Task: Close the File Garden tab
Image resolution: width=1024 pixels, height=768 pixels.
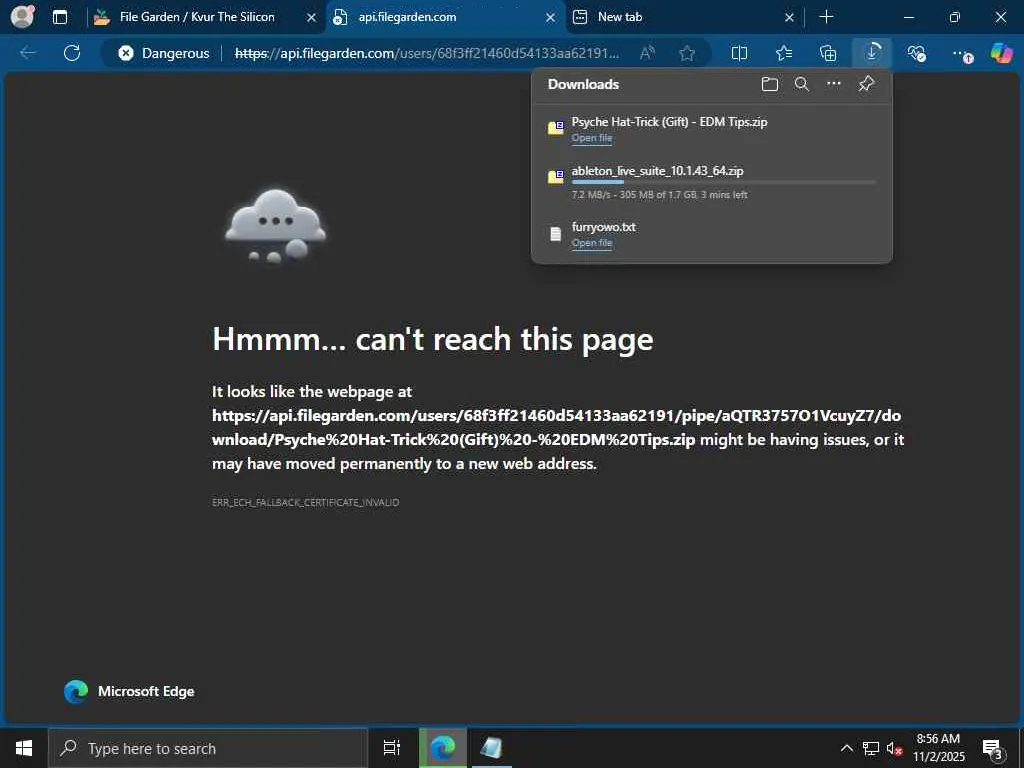Action: click(x=312, y=18)
